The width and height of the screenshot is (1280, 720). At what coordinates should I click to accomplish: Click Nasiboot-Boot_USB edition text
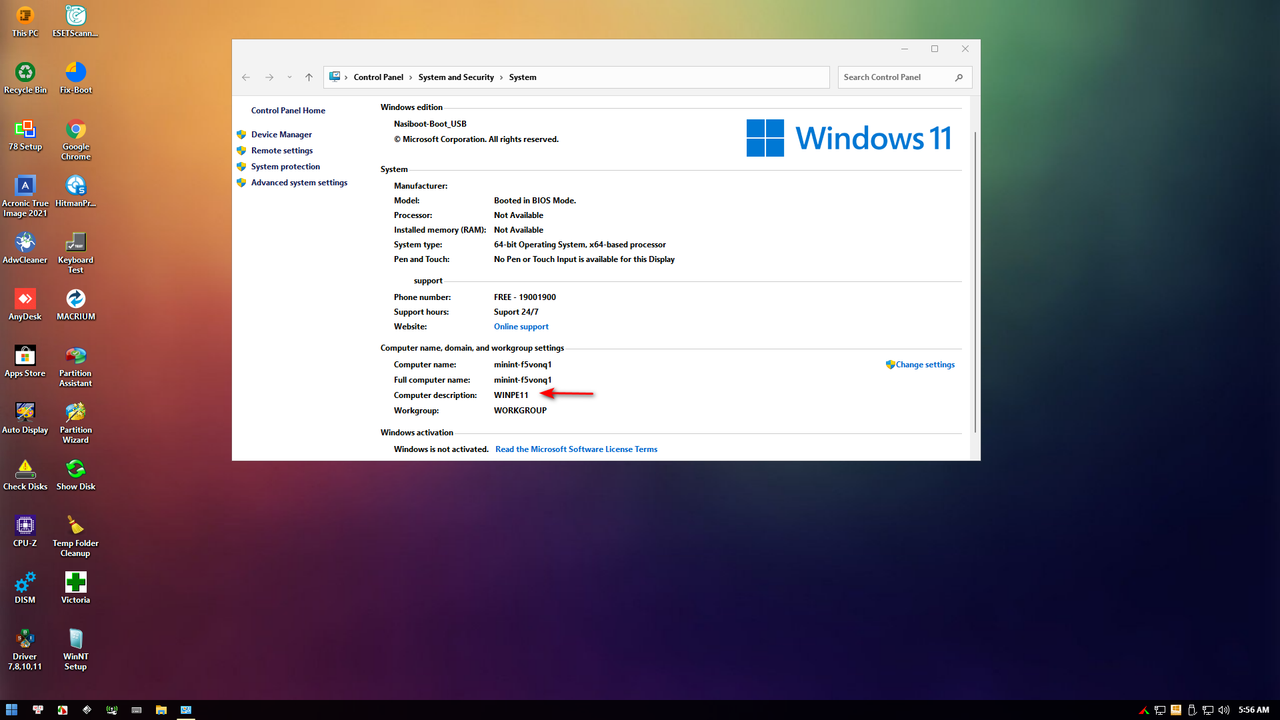430,124
